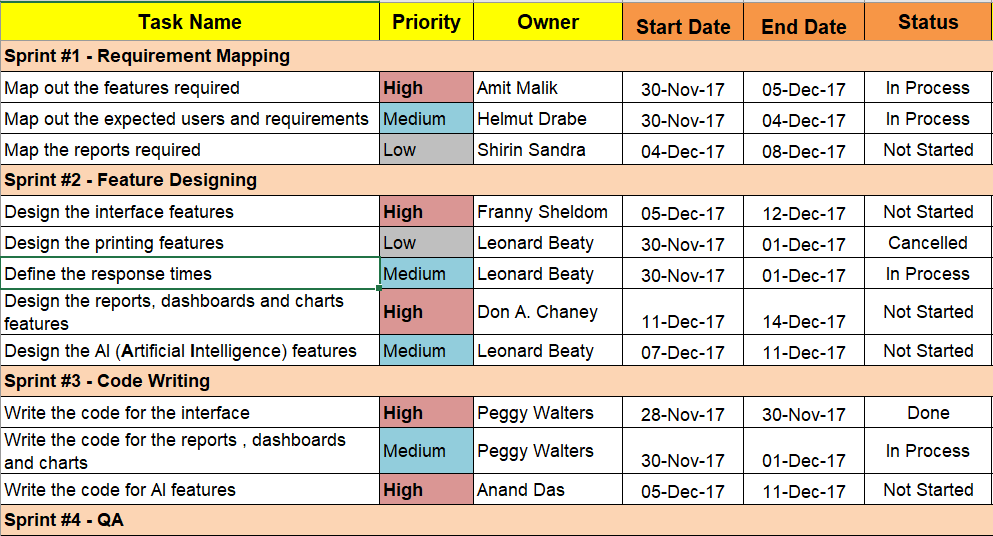This screenshot has height=536, width=993.
Task: Click the Sprint #2 Feature Designing row
Action: click(x=131, y=180)
